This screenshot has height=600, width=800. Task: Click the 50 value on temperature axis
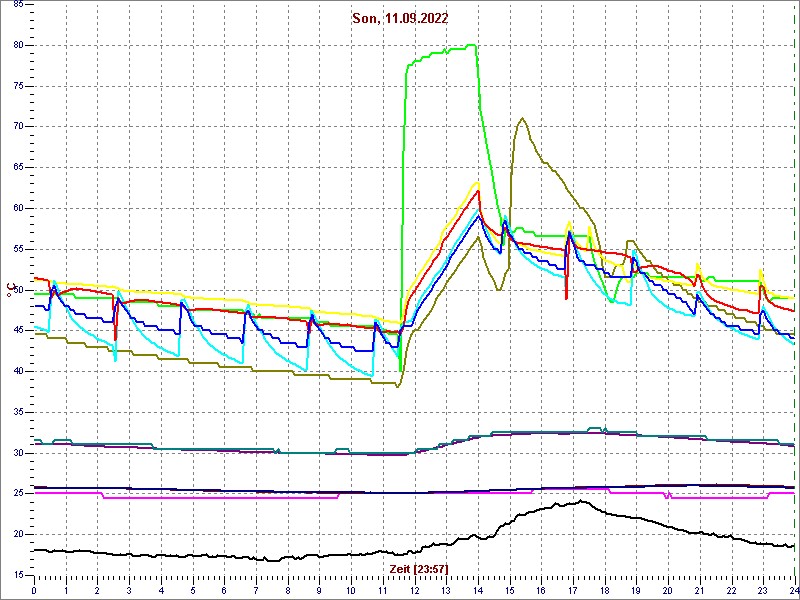pos(17,290)
